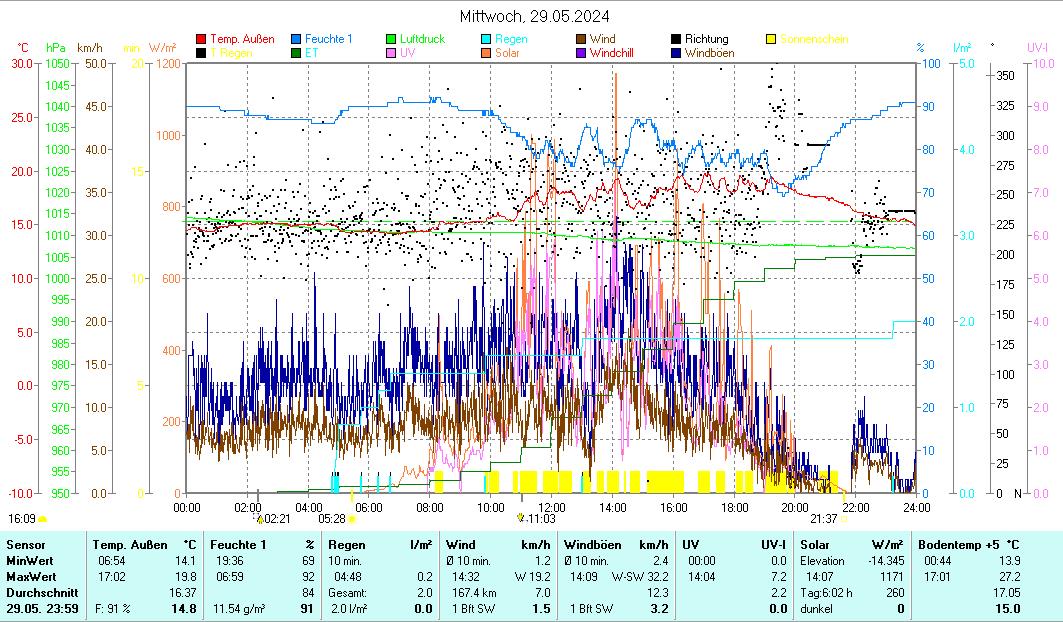Click the purple Windchill legend square
1063x622 pixels.
coord(582,53)
